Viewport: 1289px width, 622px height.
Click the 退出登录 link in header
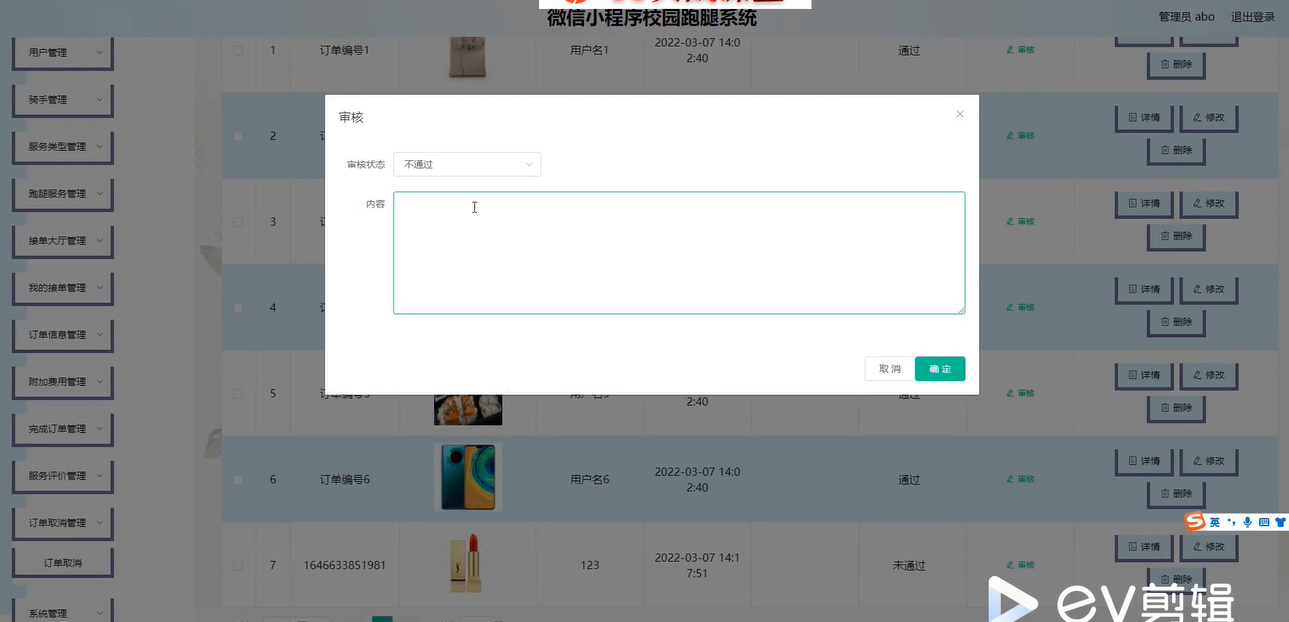click(x=1252, y=17)
